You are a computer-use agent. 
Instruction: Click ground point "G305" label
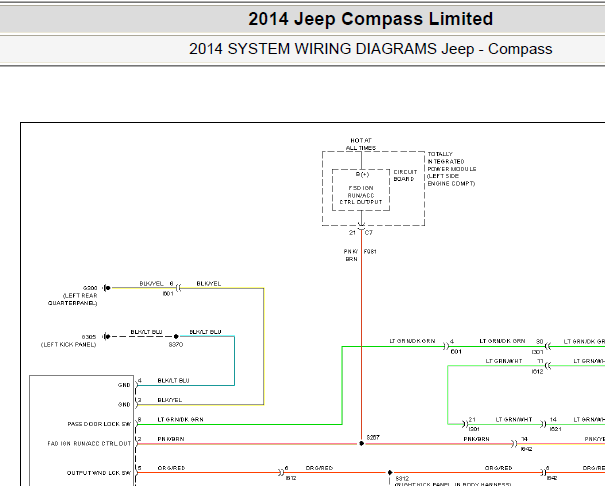click(89, 337)
